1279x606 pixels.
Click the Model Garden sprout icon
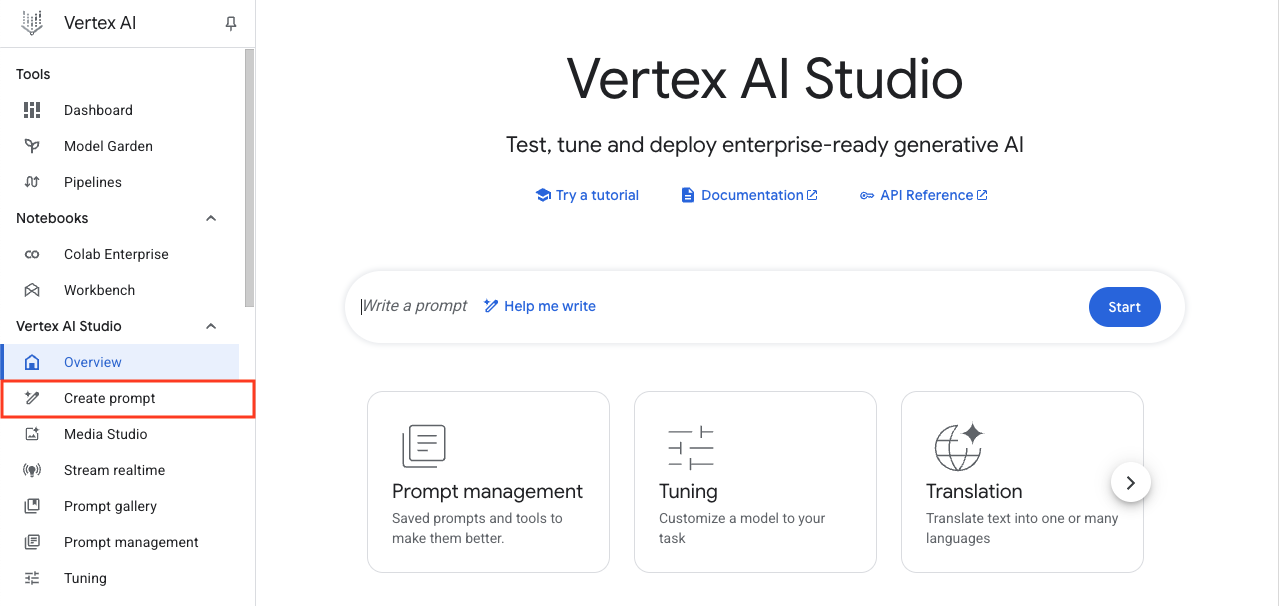(x=32, y=146)
